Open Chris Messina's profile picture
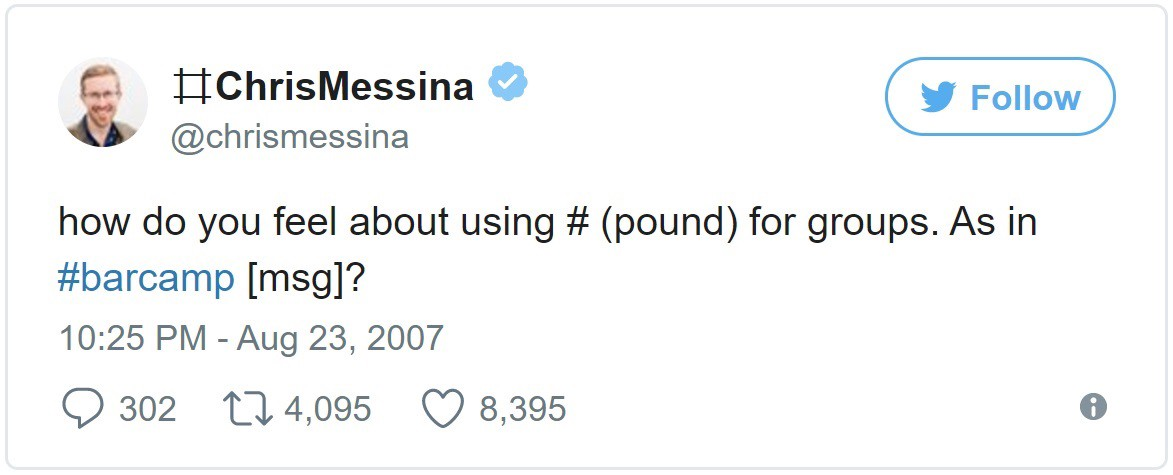Image resolution: width=1173 pixels, height=475 pixels. coord(103,101)
